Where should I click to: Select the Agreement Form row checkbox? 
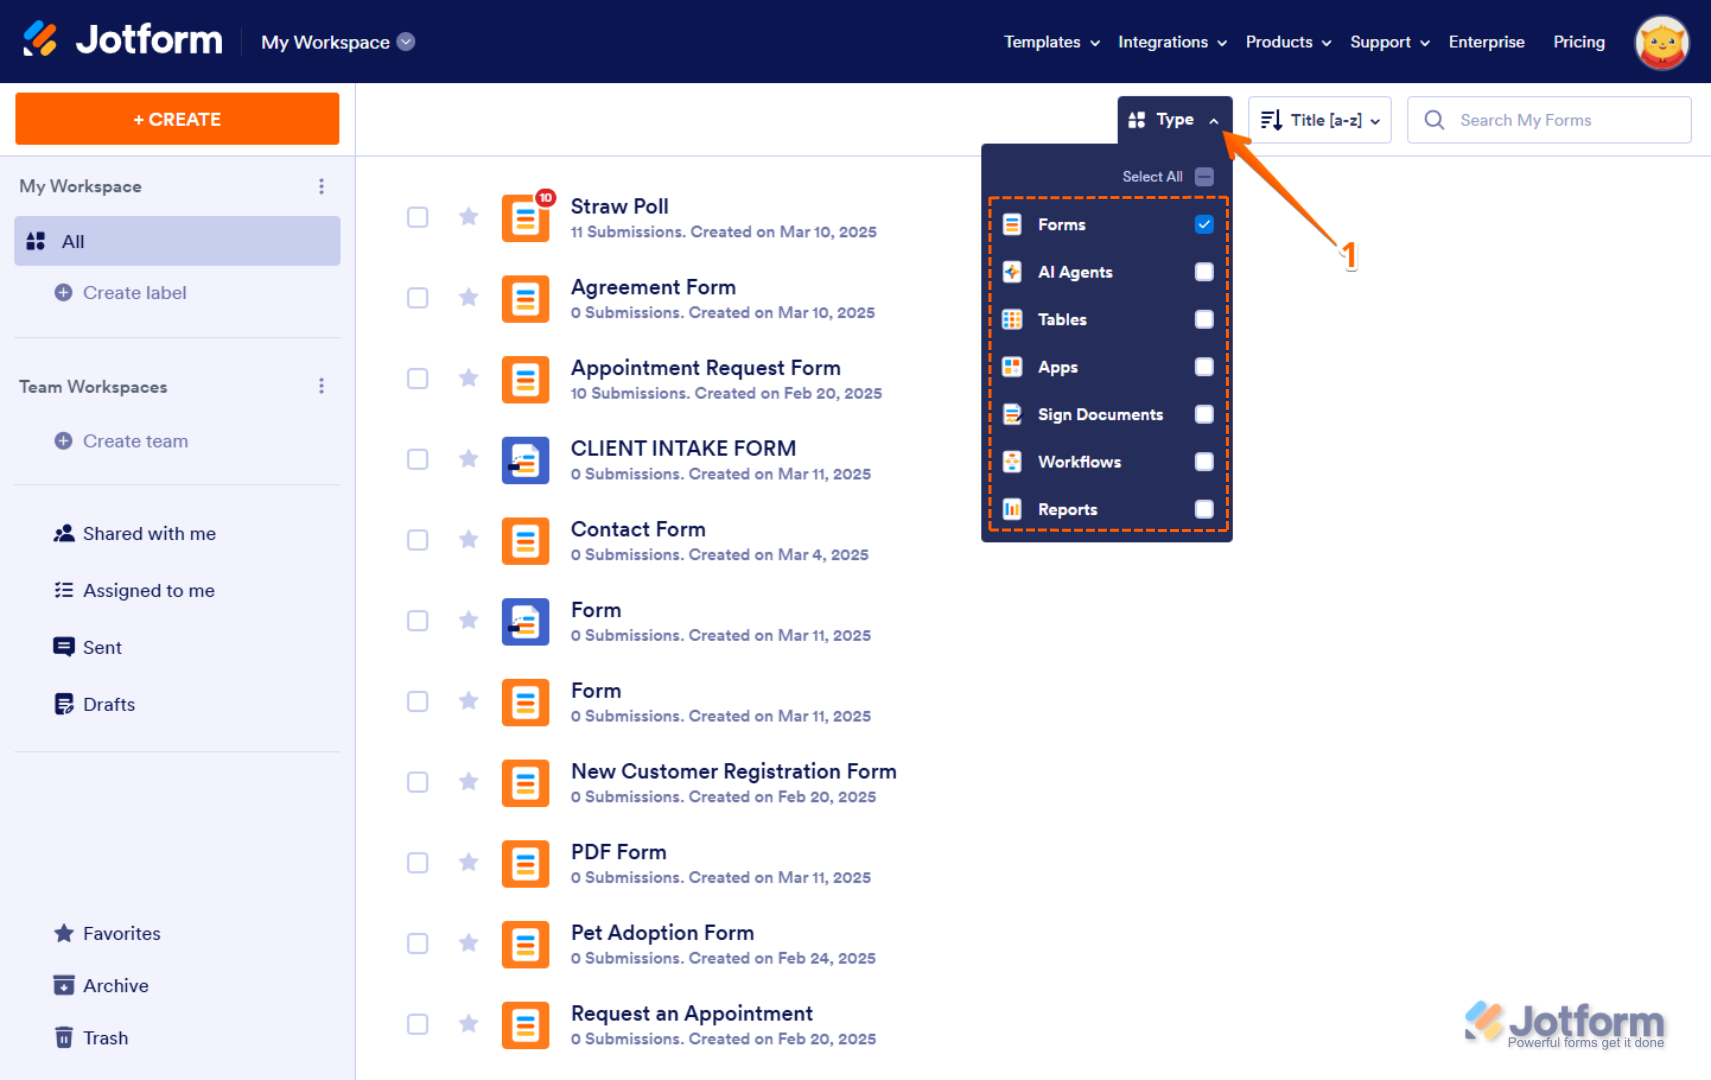click(x=418, y=298)
